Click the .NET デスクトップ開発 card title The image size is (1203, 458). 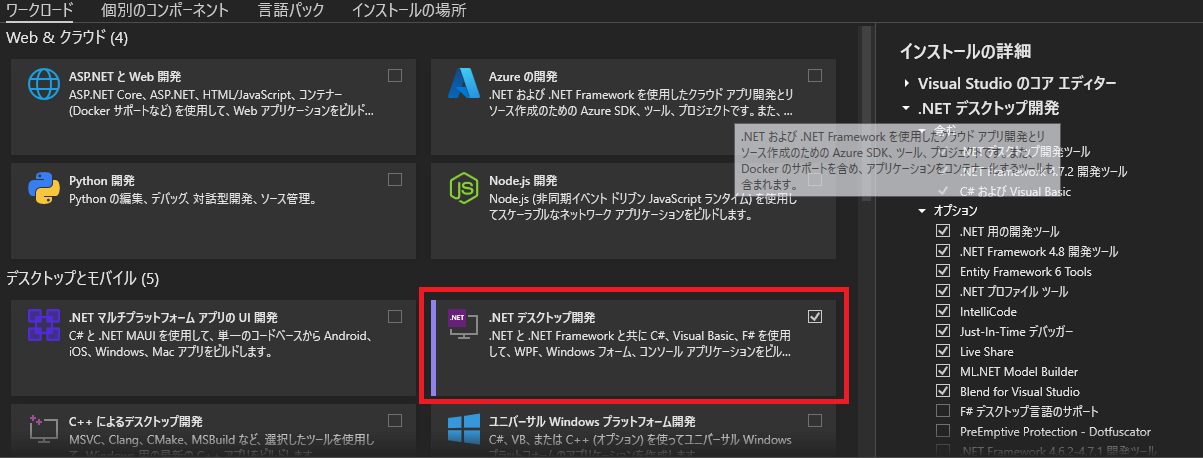pos(542,317)
